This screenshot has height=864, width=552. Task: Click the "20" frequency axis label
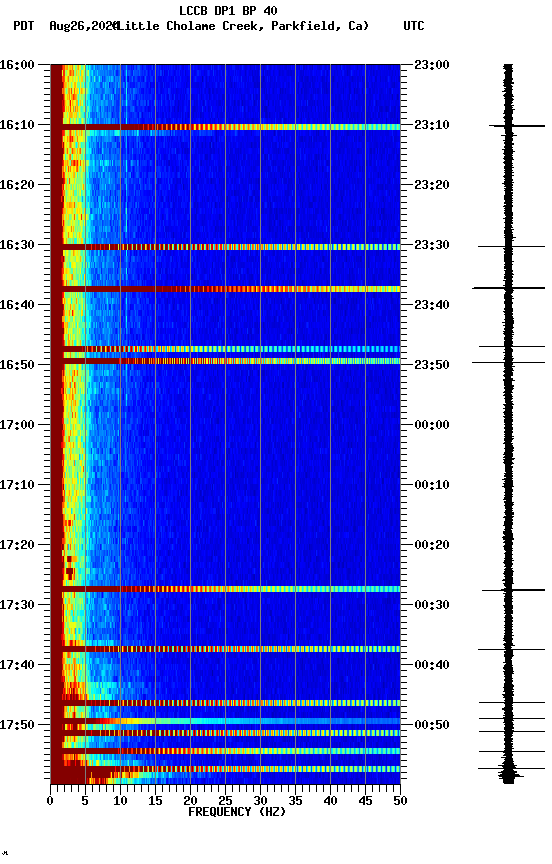click(190, 801)
